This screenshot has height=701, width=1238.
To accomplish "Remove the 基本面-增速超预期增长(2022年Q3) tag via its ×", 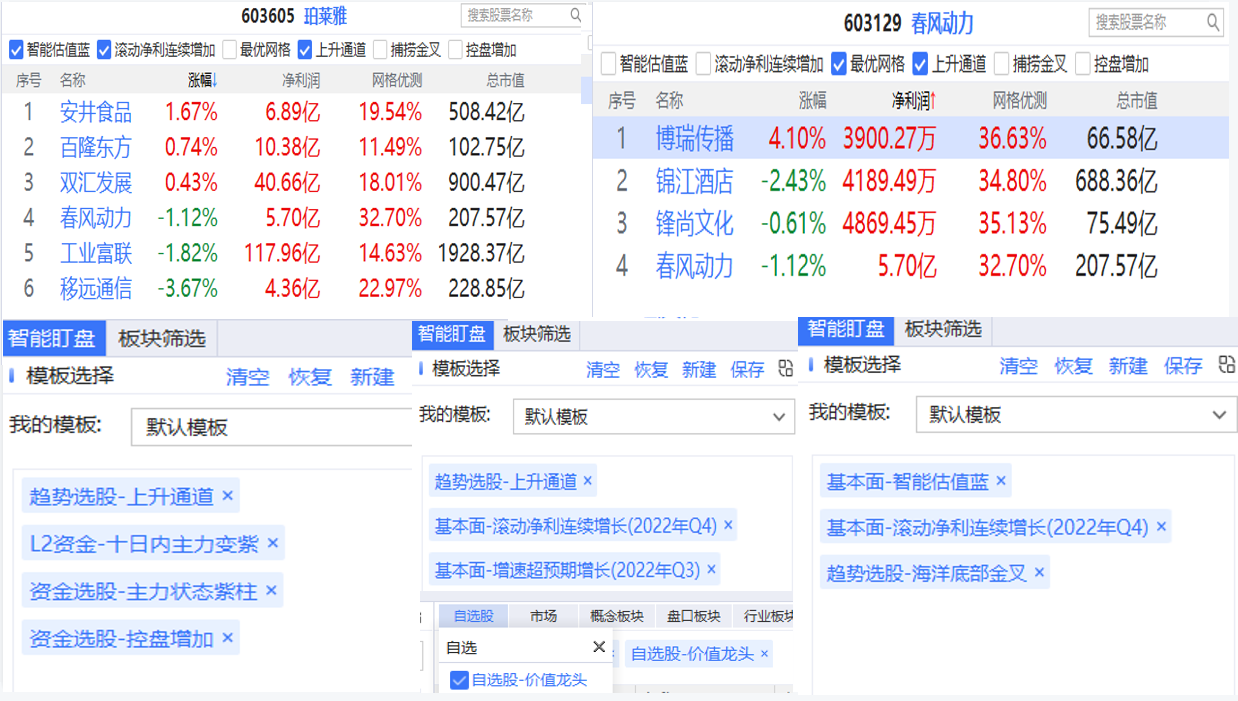I will point(711,569).
